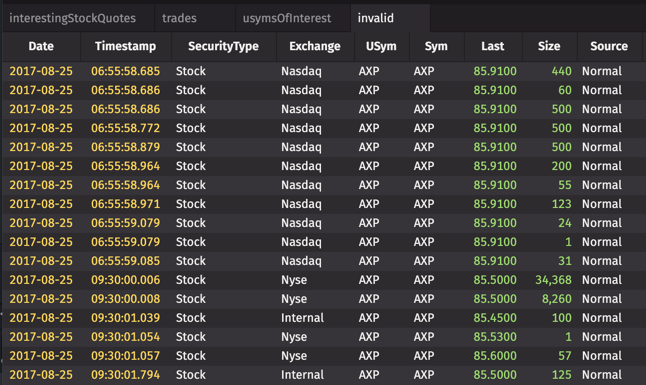646x385 pixels.
Task: Click Nyse cell in the 09:30:01.057 row
Action: click(x=294, y=356)
